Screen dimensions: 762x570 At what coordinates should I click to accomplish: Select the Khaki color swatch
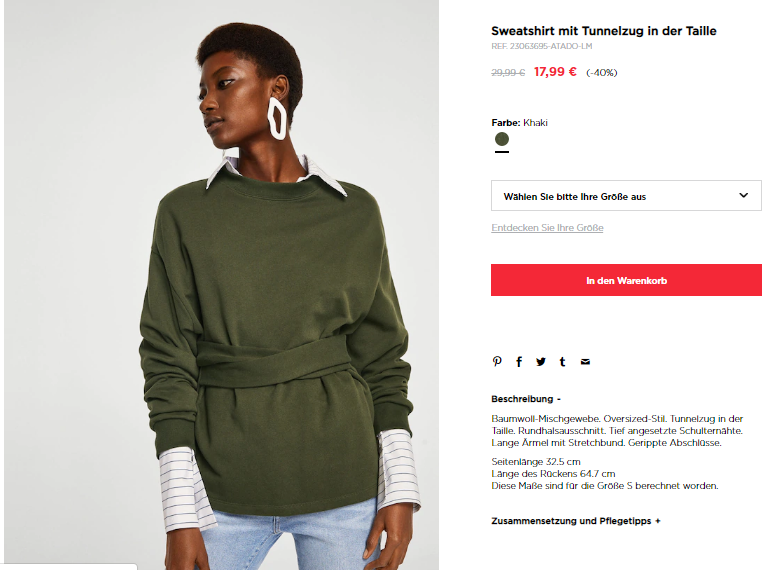(x=502, y=139)
